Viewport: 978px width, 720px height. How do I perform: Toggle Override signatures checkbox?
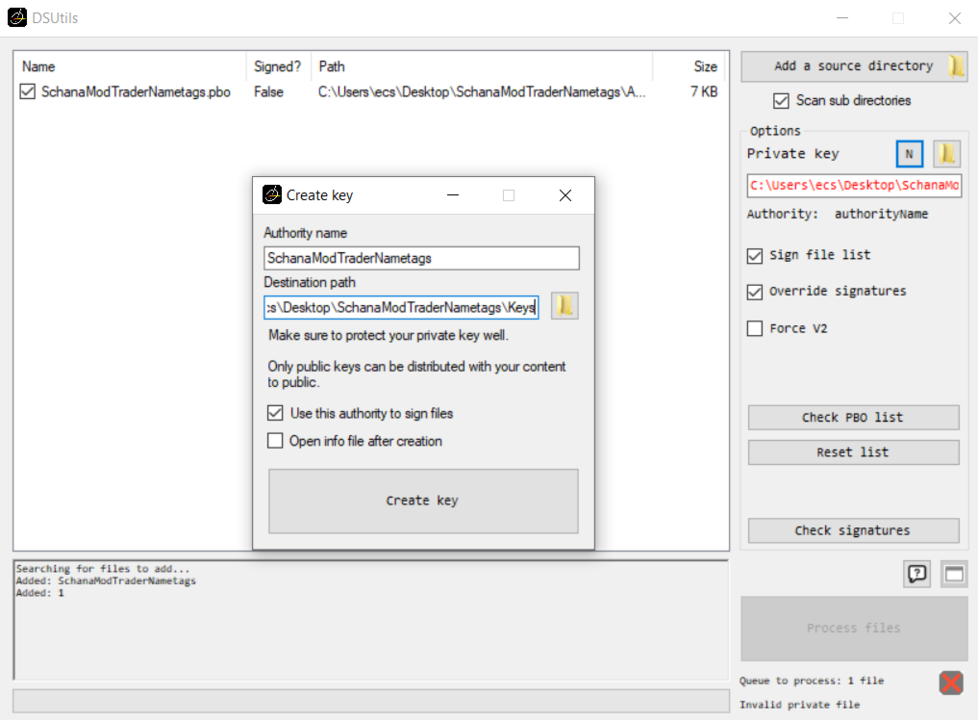pos(755,291)
